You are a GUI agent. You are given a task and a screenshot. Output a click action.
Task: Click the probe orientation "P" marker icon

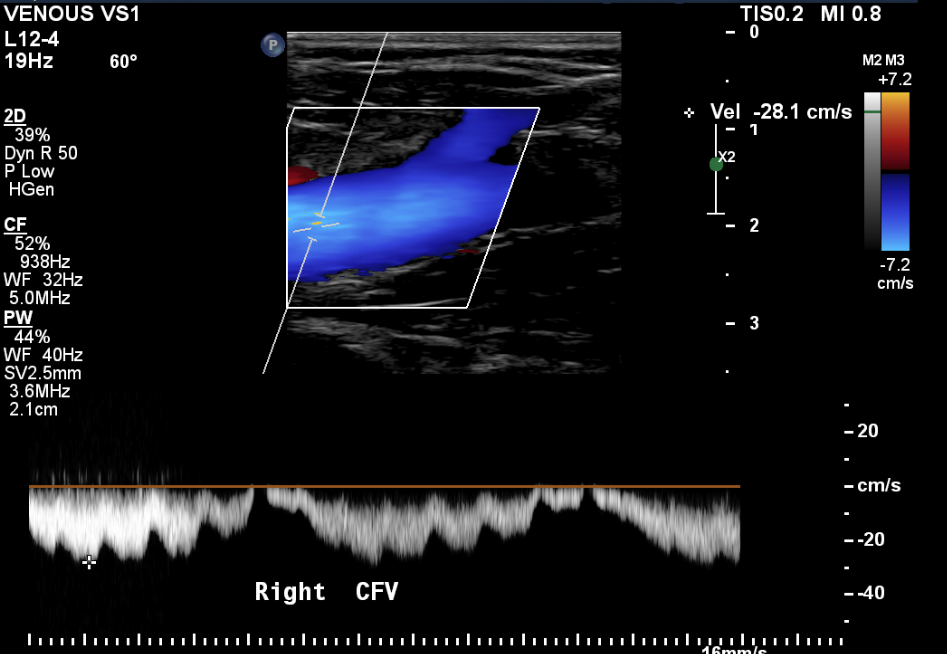272,45
